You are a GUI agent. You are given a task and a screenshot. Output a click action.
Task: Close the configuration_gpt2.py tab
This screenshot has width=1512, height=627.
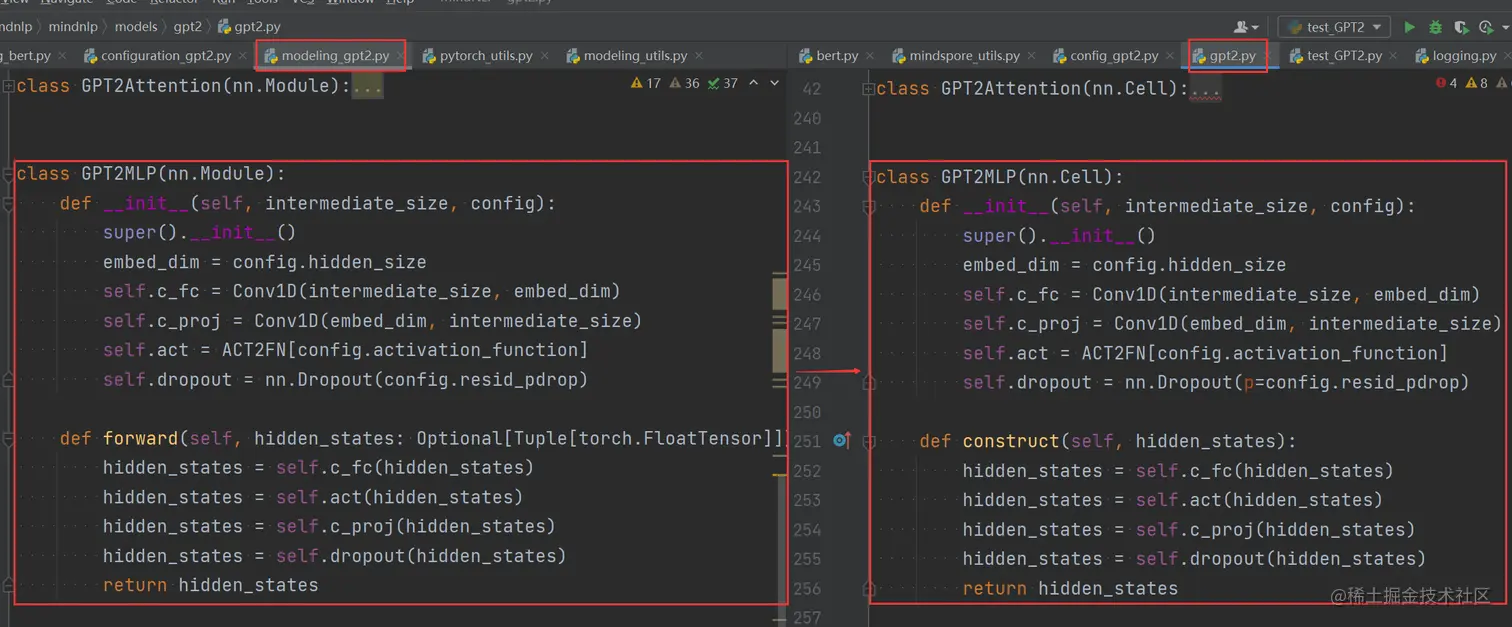tap(242, 56)
